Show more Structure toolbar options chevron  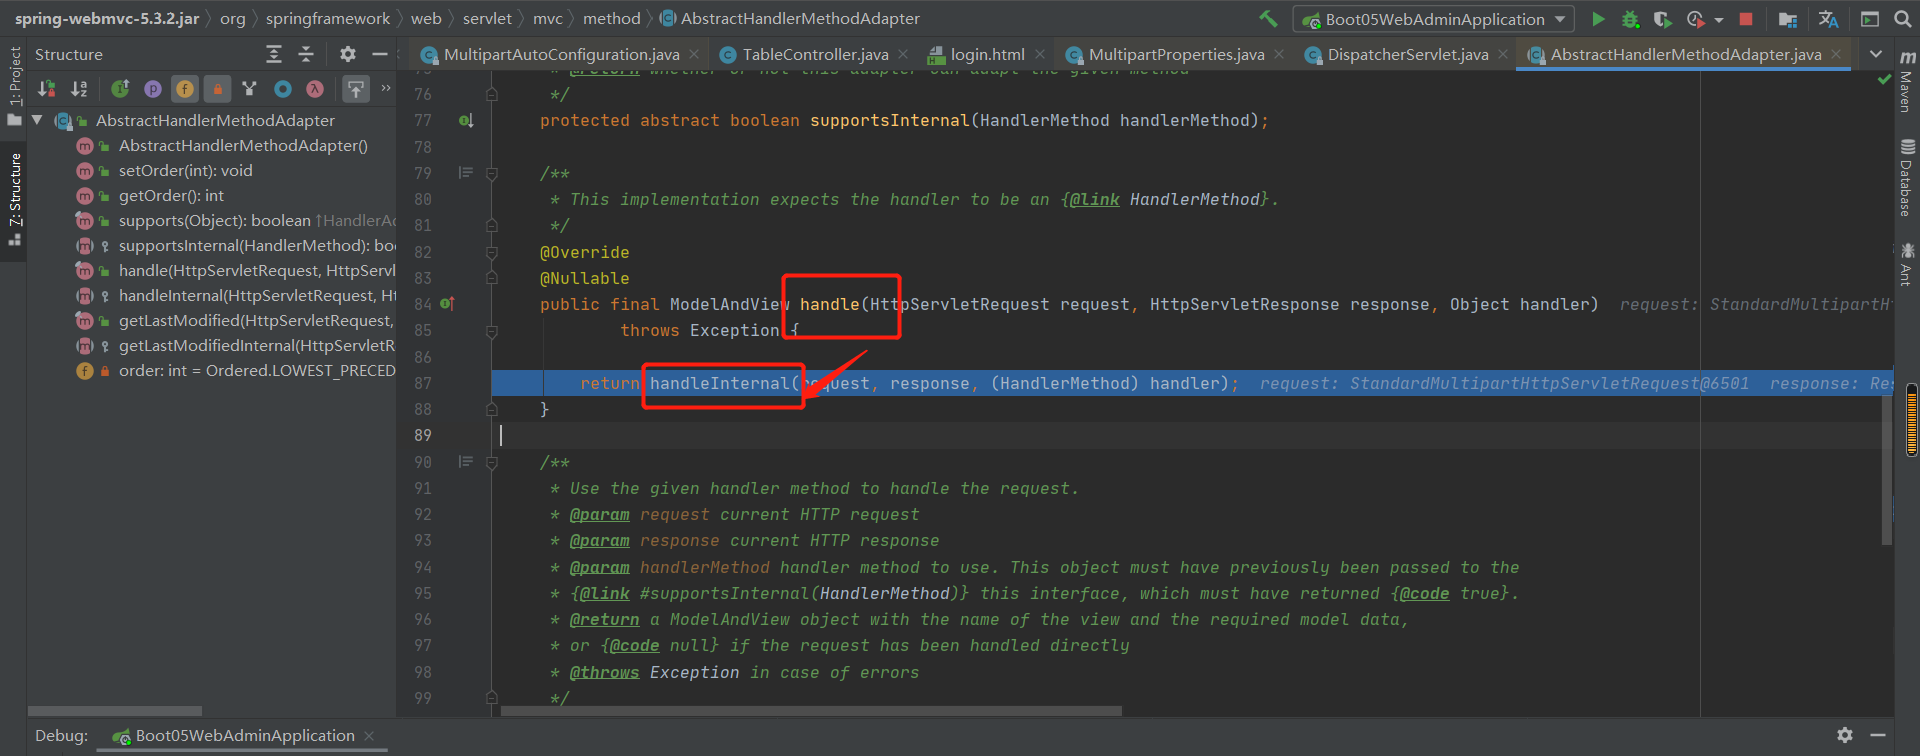(x=386, y=88)
